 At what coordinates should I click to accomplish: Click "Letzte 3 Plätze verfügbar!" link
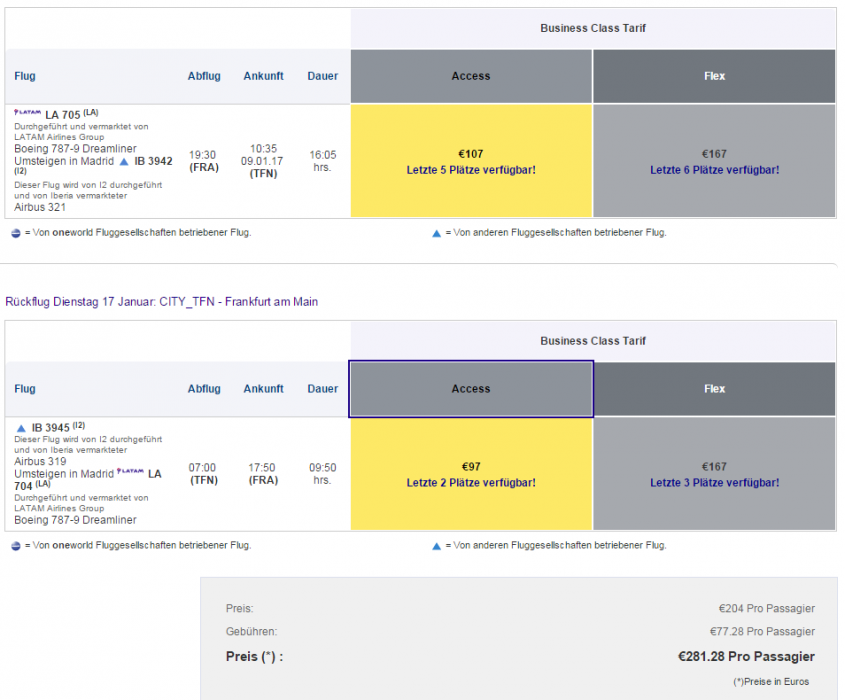click(714, 483)
